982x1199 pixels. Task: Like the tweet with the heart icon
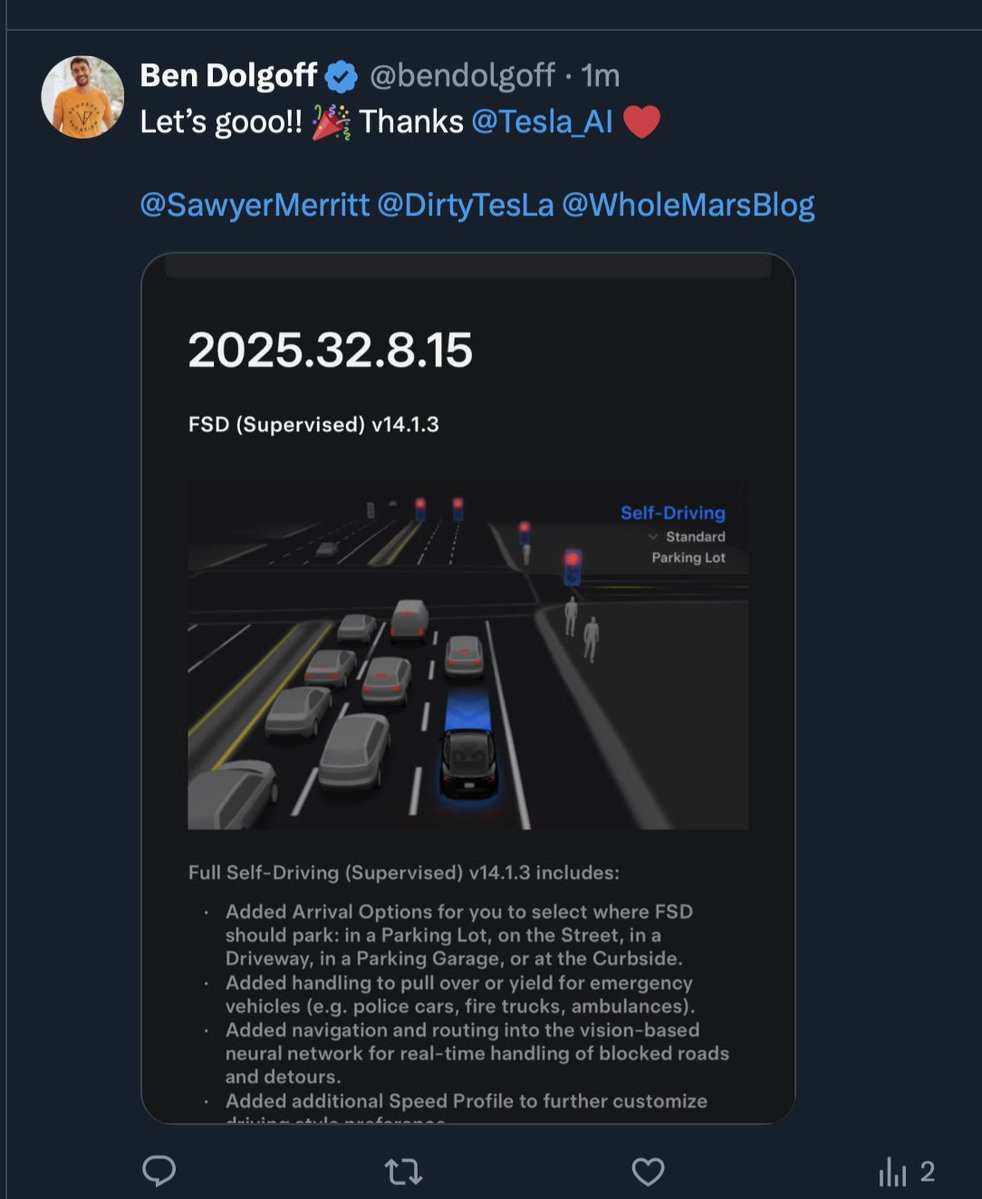pos(648,1171)
